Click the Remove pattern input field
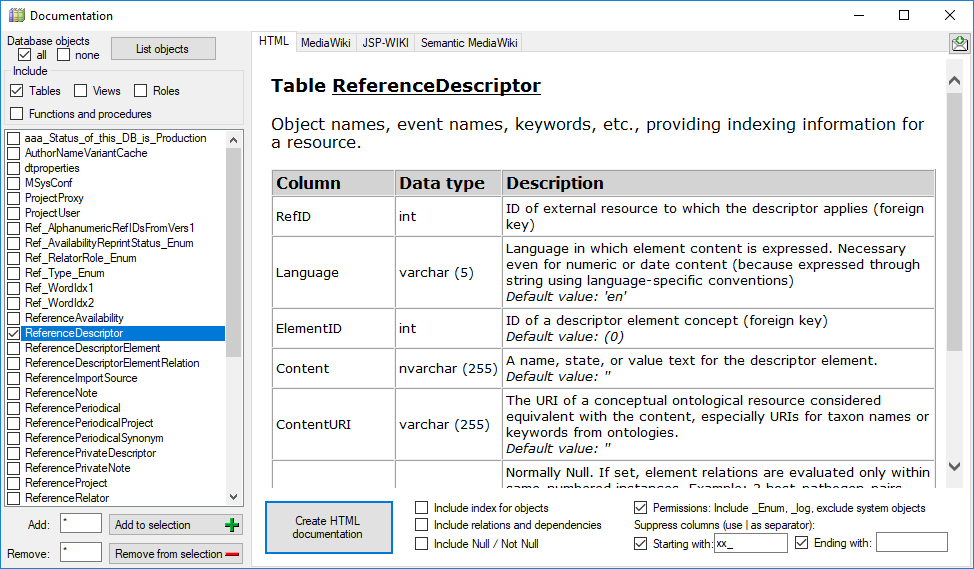Screen dimensions: 974x569 click(81, 552)
